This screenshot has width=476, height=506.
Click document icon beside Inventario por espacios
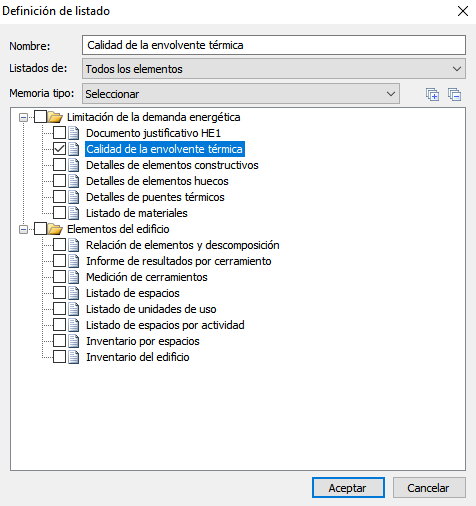74,341
